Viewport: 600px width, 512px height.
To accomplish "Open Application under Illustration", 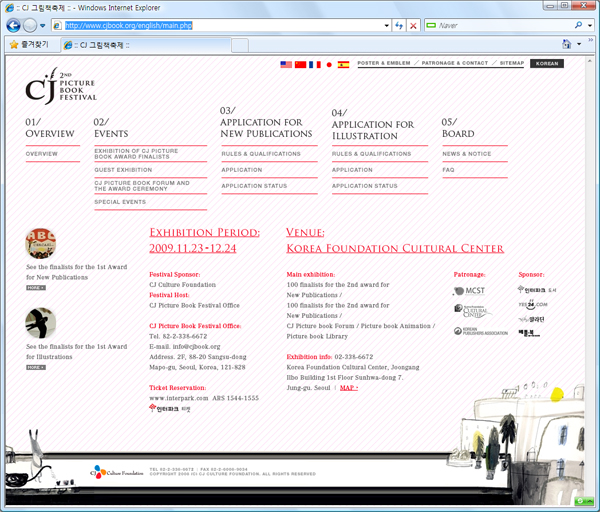I will coord(352,170).
